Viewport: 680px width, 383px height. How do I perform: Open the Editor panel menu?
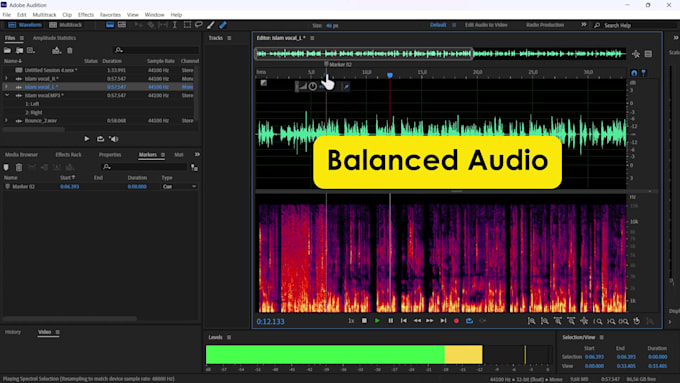click(x=312, y=38)
